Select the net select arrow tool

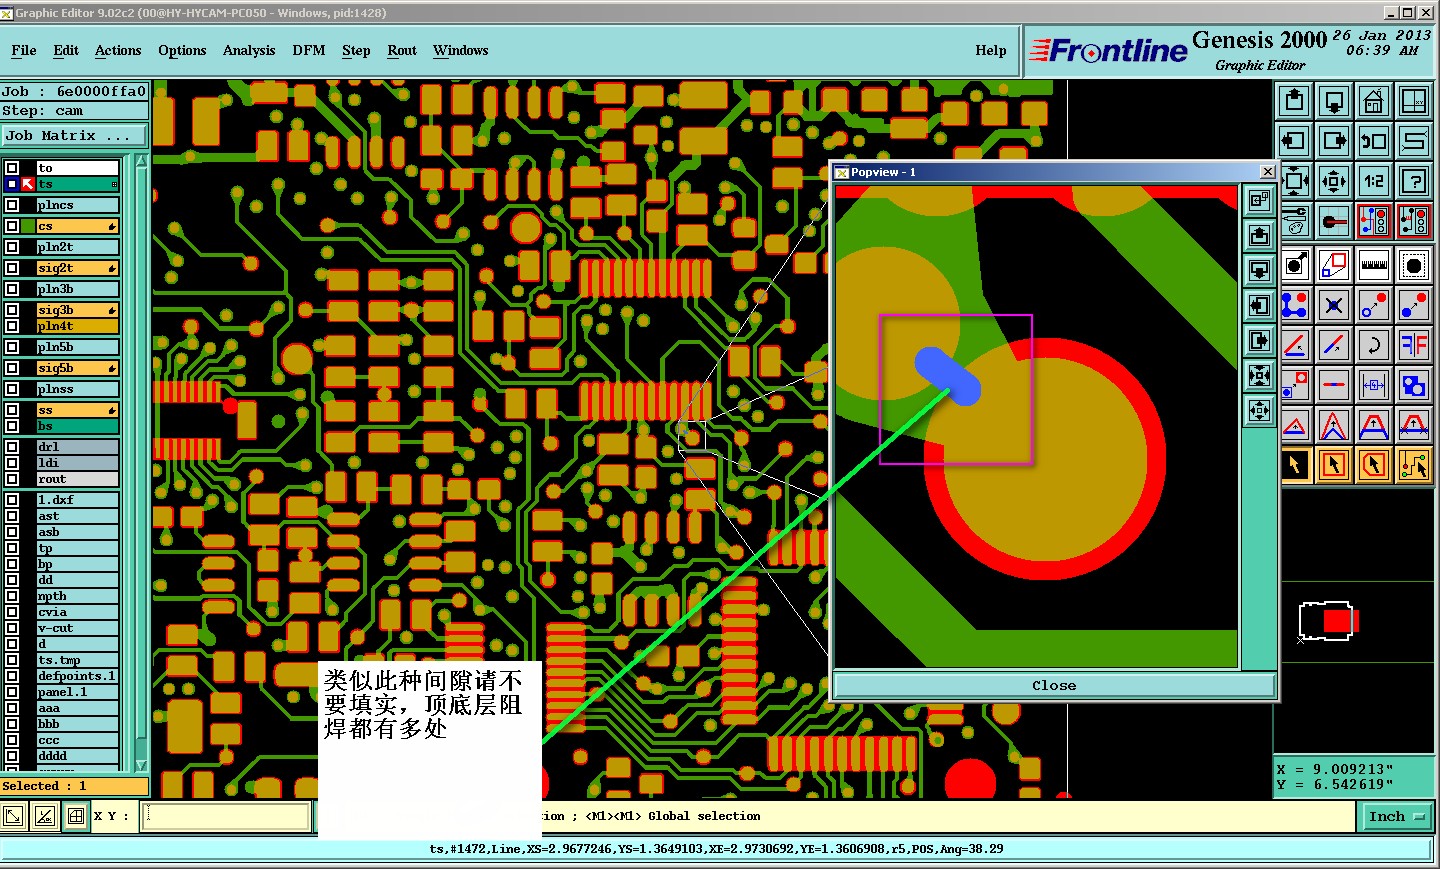1414,465
